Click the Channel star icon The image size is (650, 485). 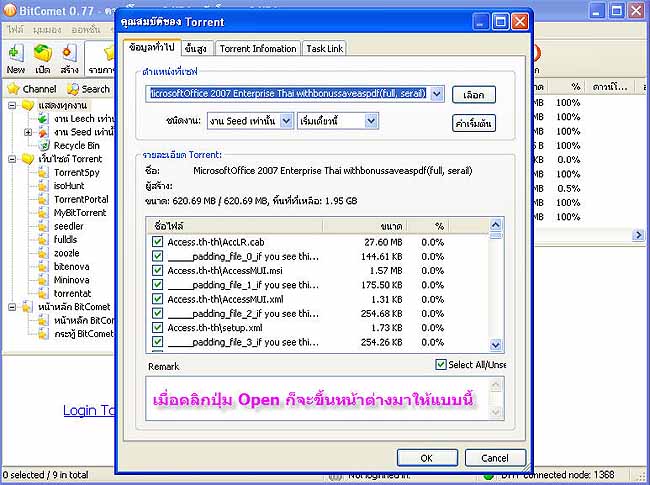click(x=14, y=89)
